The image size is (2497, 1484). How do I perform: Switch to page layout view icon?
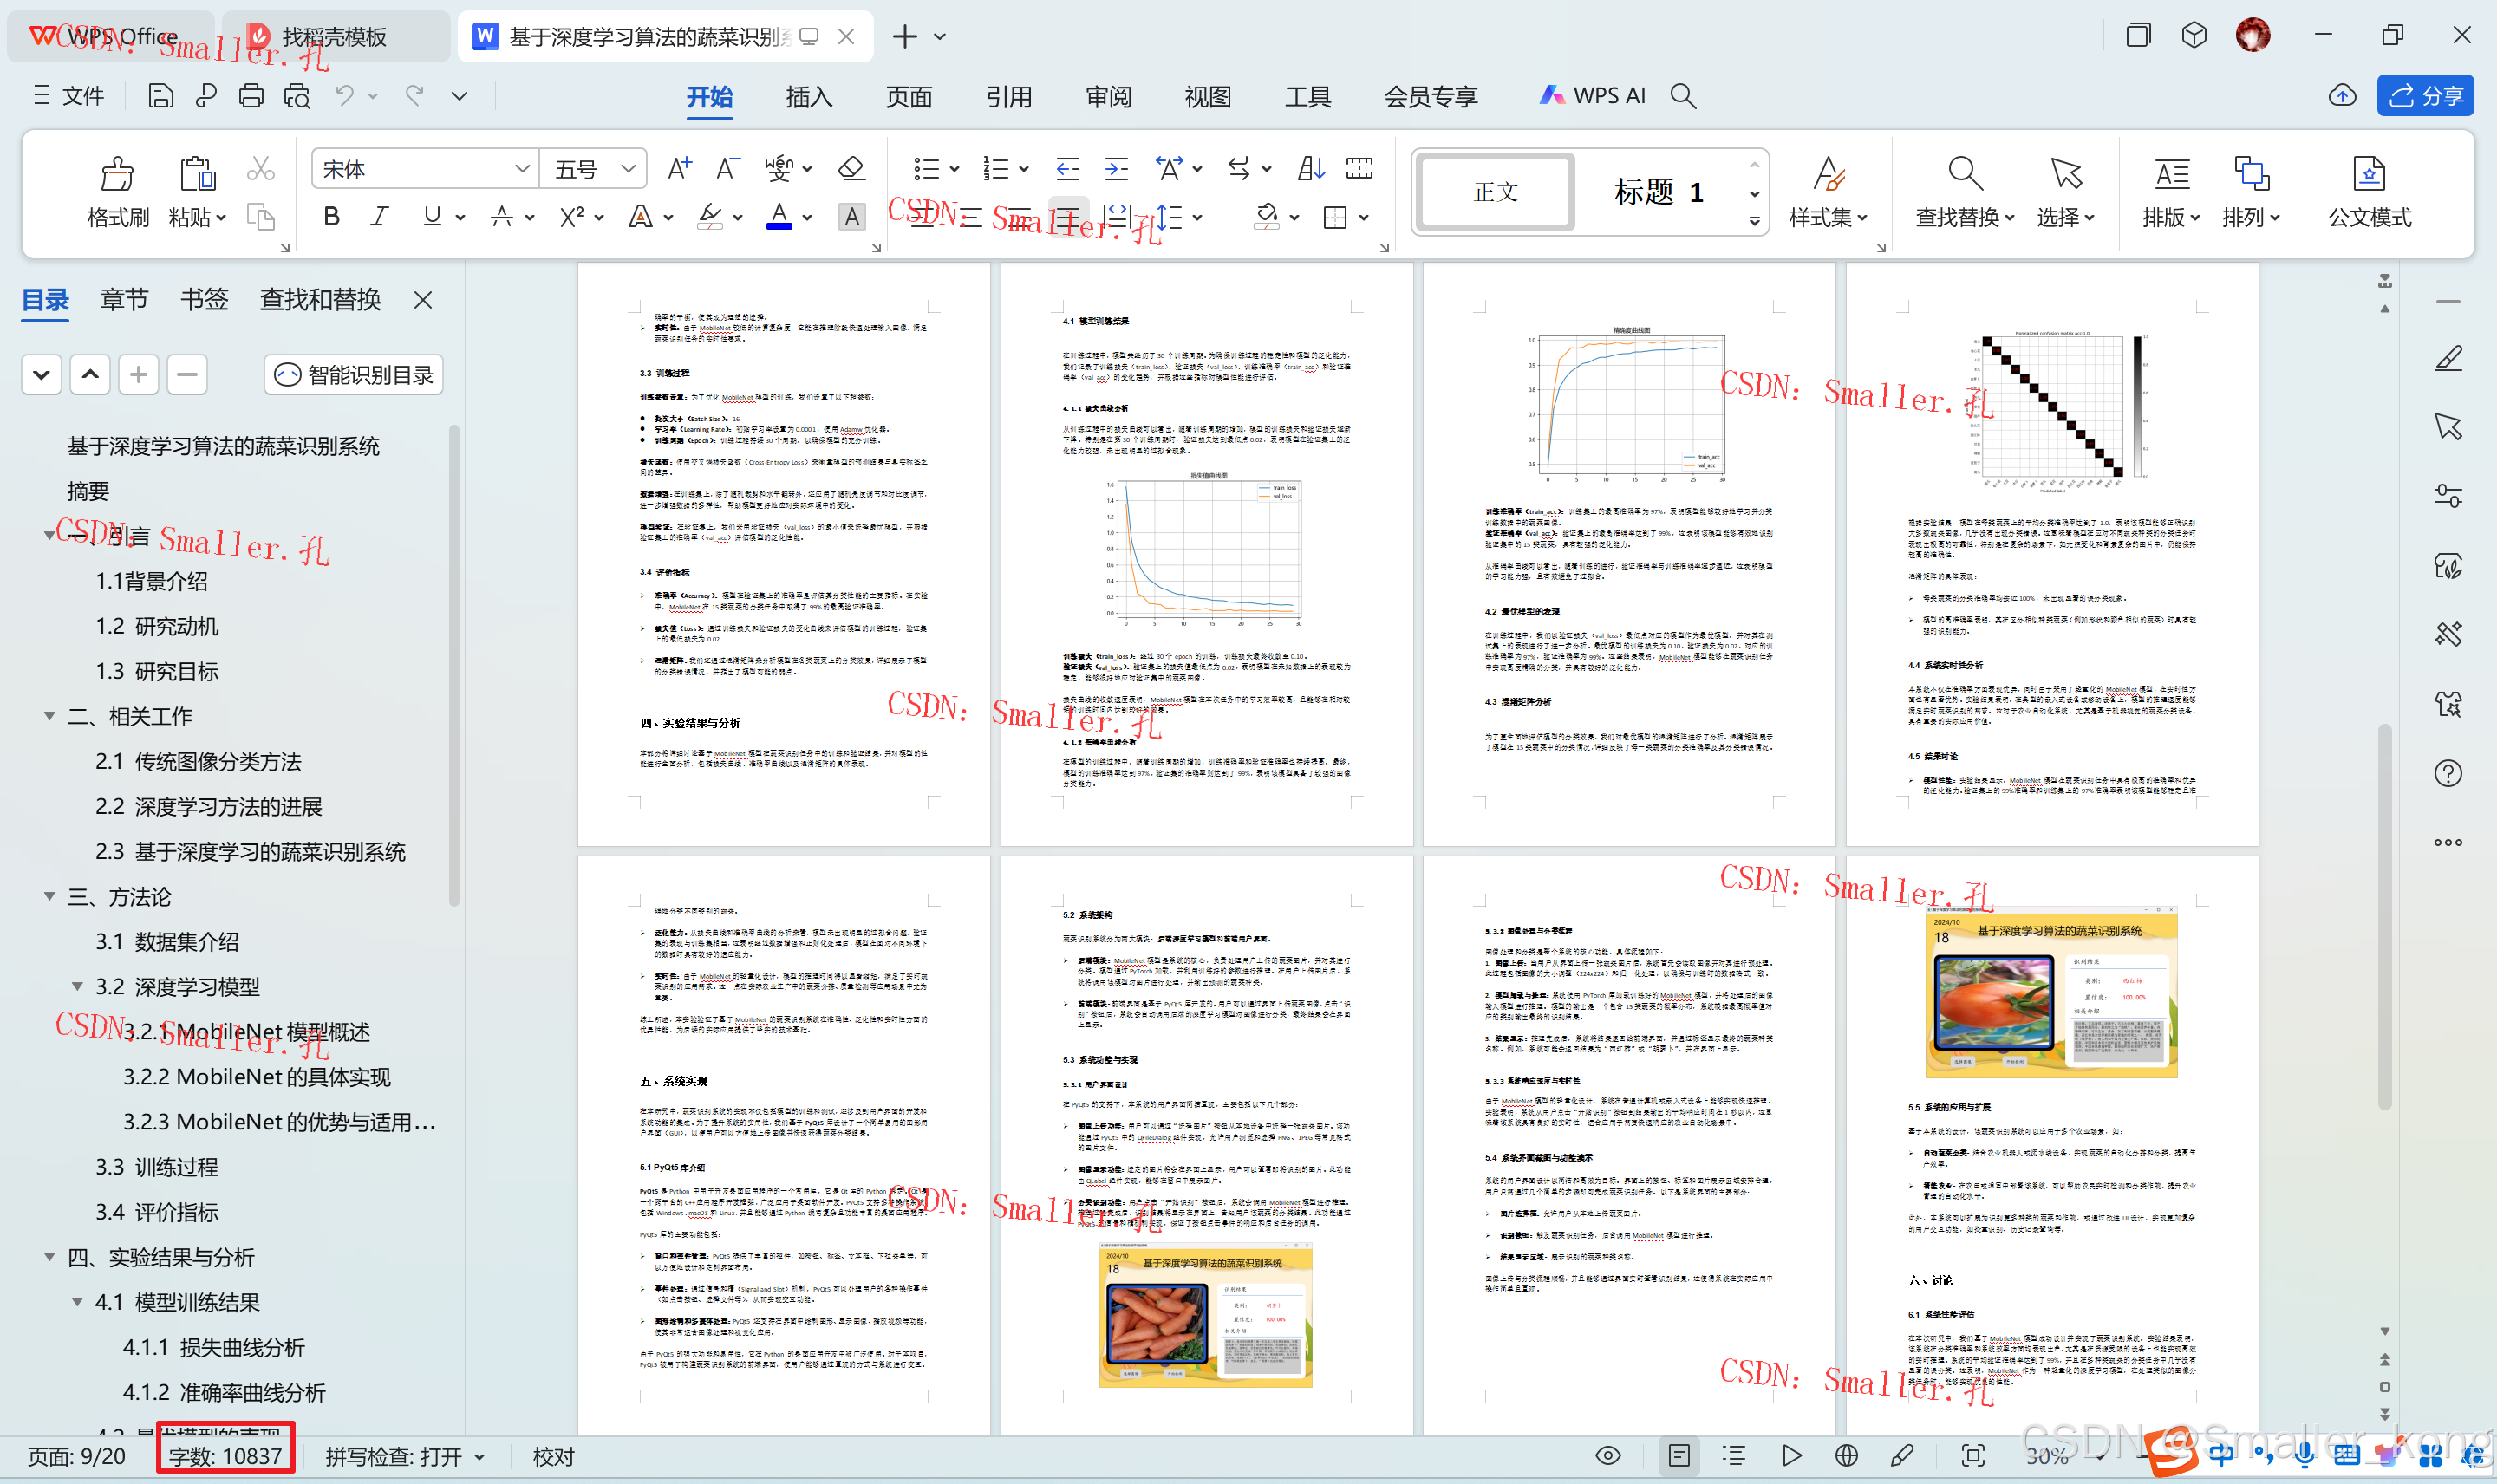pyautogui.click(x=1679, y=1455)
